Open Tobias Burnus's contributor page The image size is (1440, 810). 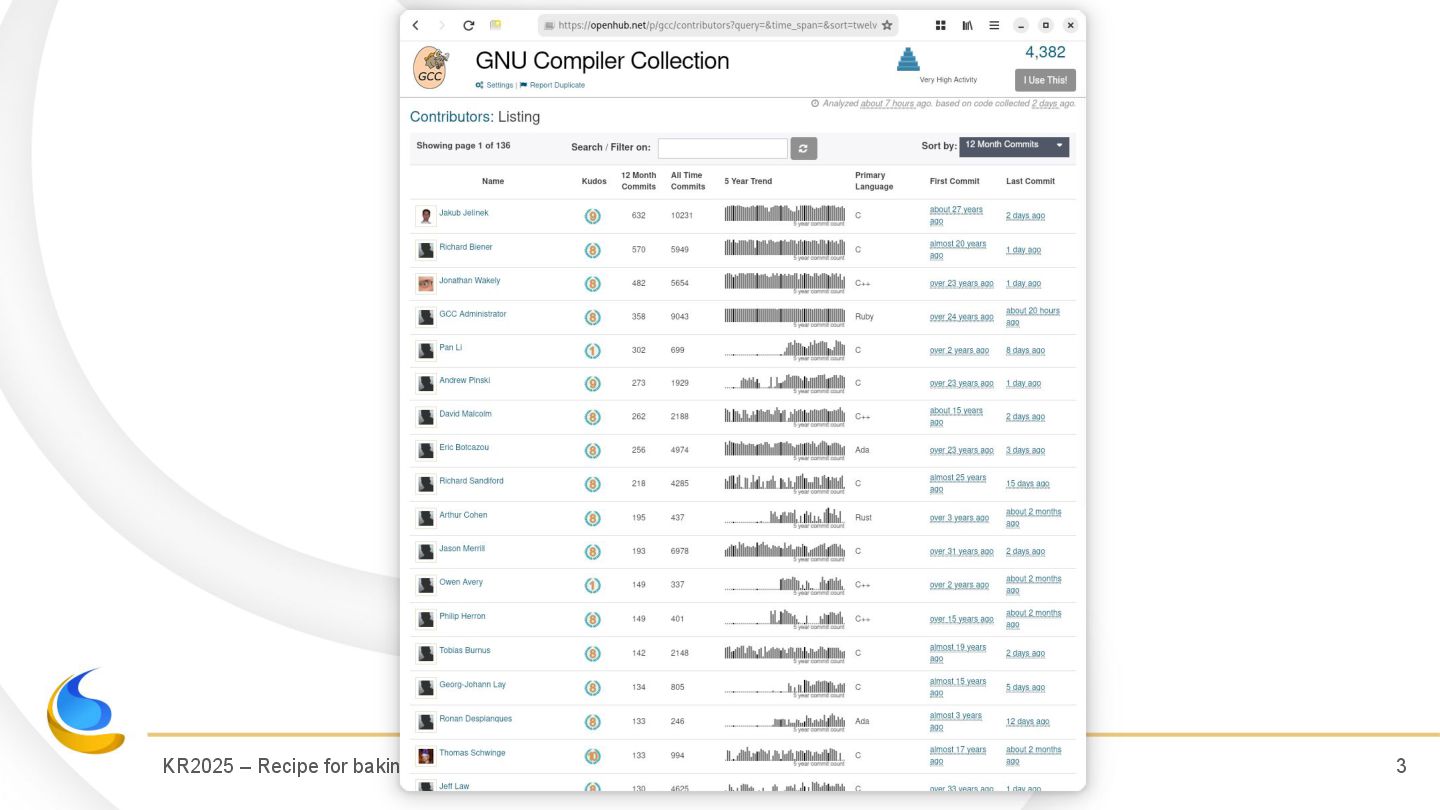[465, 651]
